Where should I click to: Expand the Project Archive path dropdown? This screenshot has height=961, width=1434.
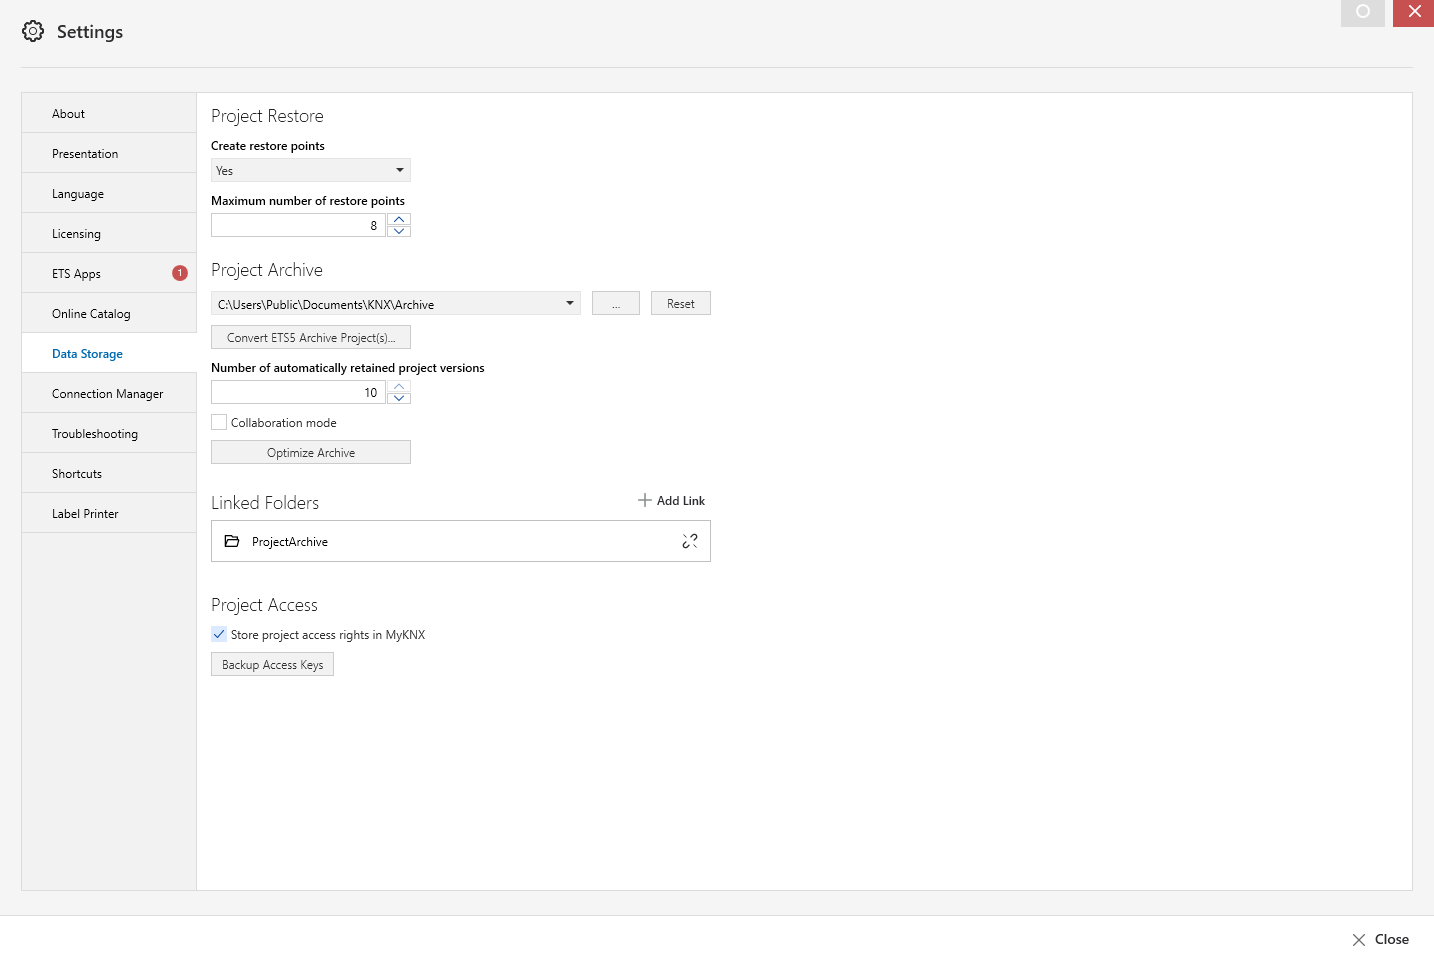(x=569, y=303)
